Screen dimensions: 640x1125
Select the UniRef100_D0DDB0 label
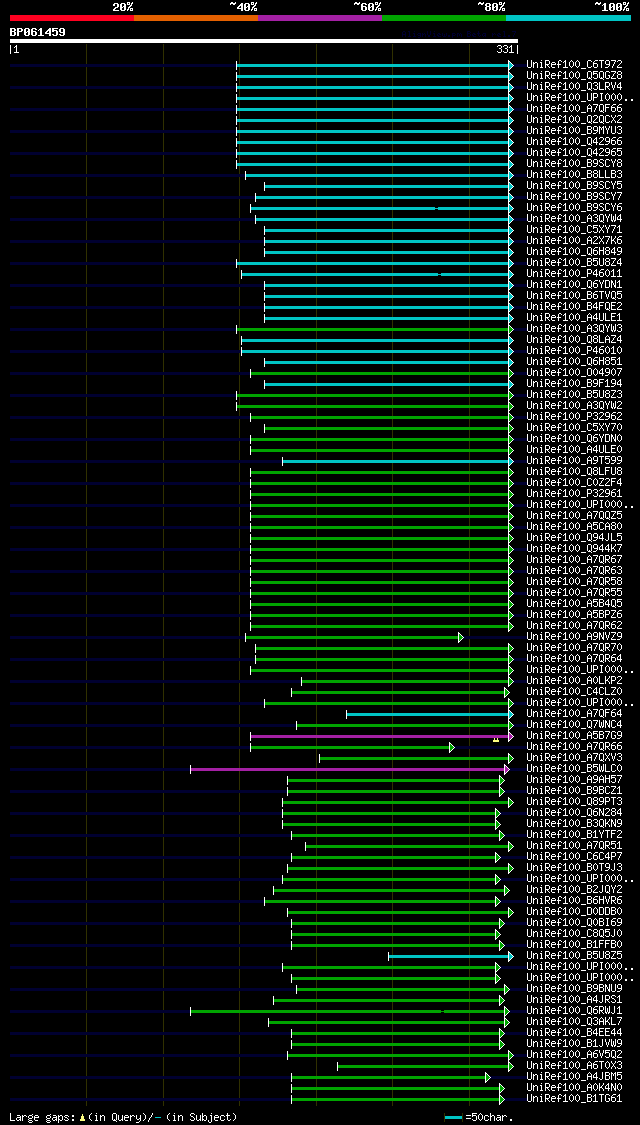coord(574,912)
